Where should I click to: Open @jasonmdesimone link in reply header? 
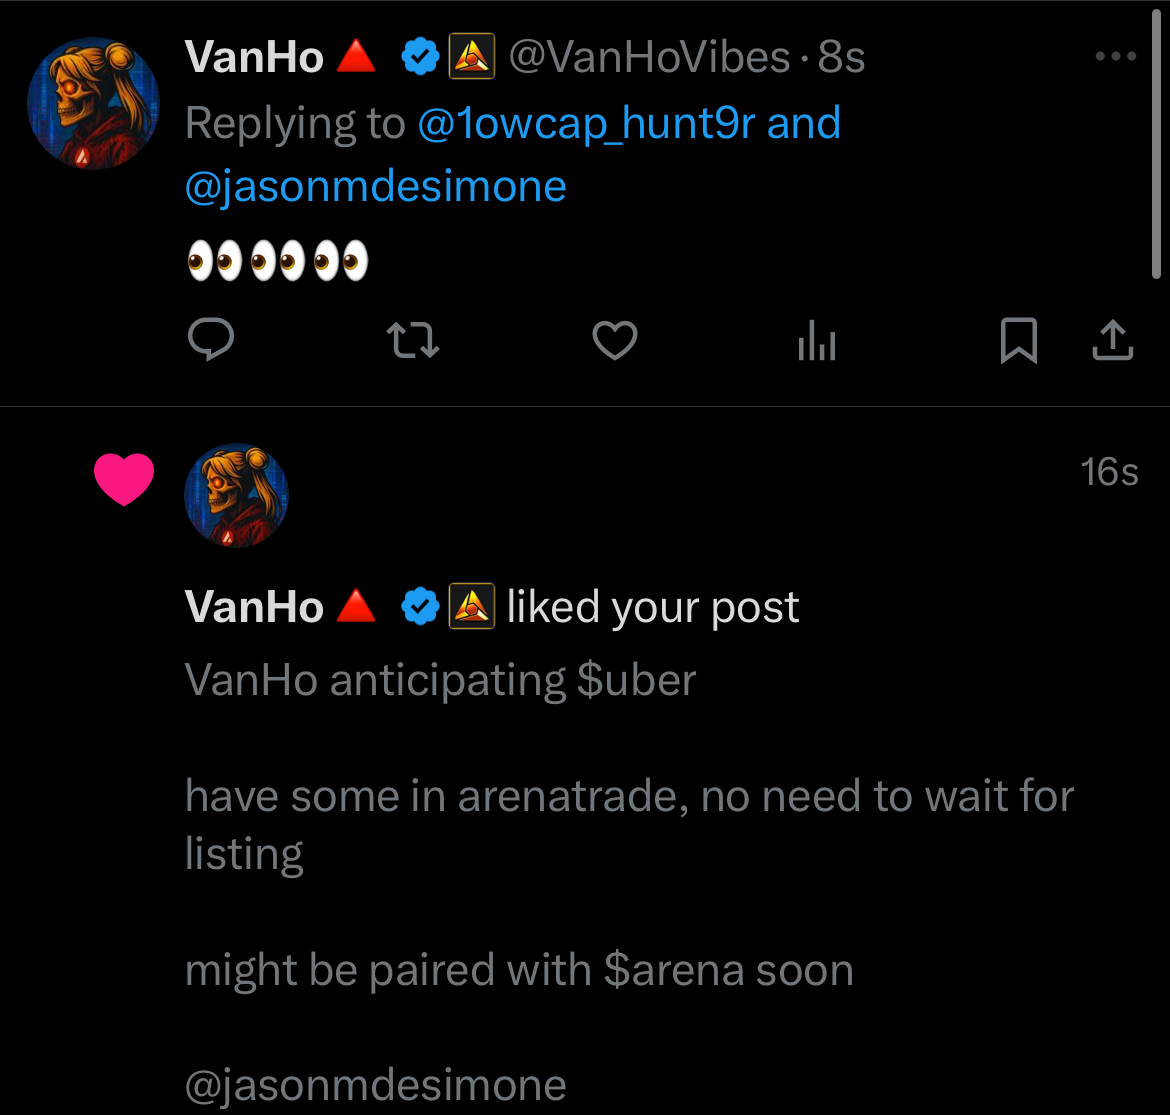(x=376, y=187)
